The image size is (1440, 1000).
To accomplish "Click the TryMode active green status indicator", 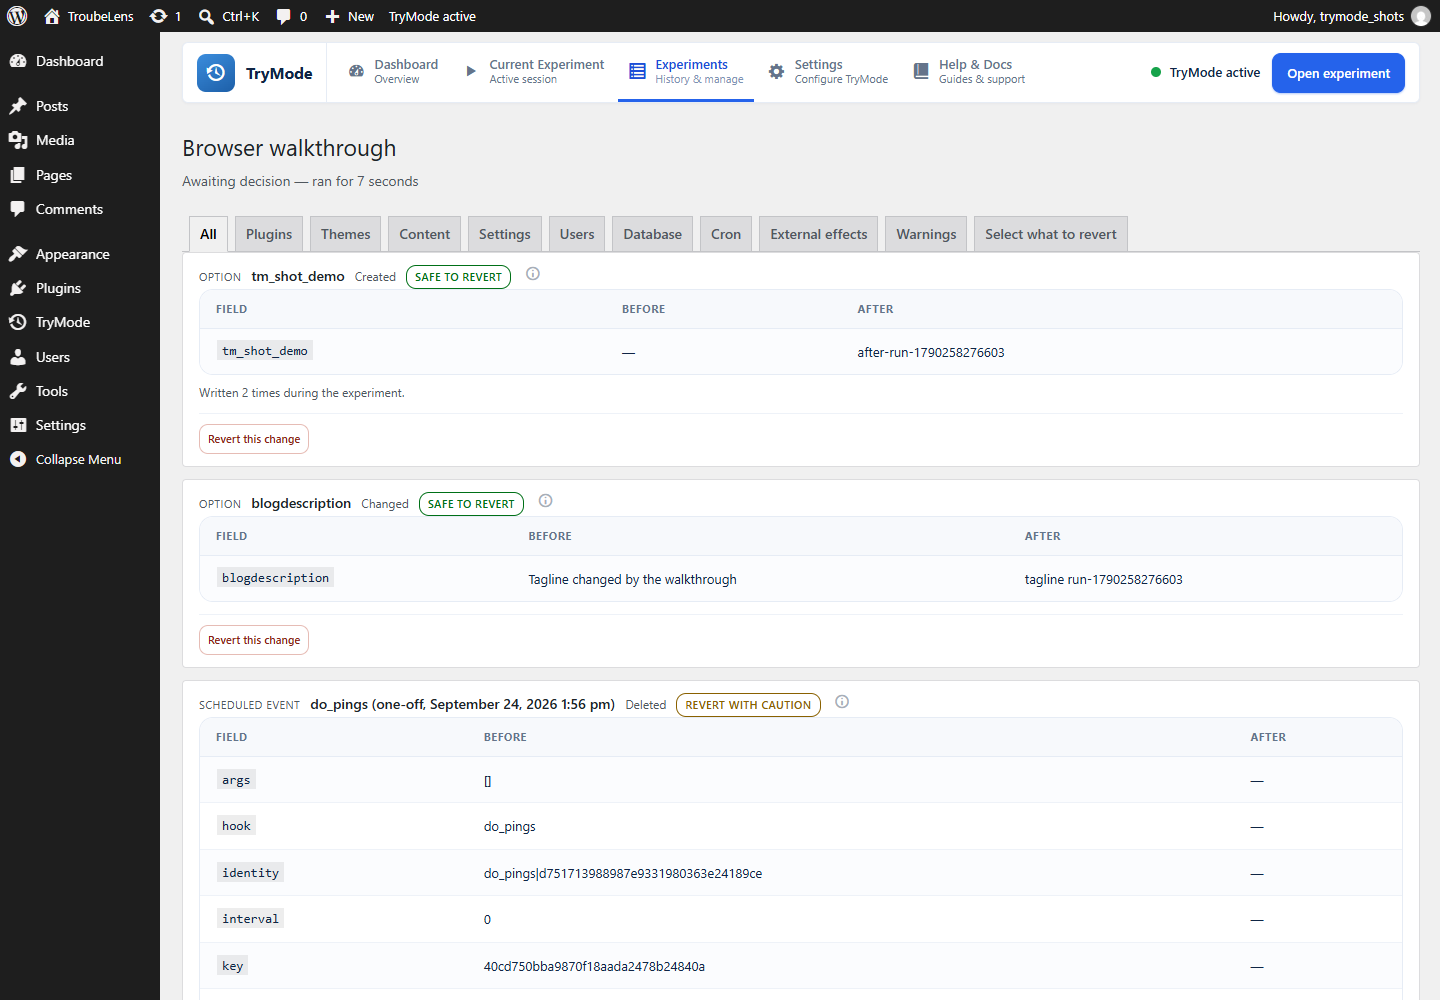I will [1156, 72].
